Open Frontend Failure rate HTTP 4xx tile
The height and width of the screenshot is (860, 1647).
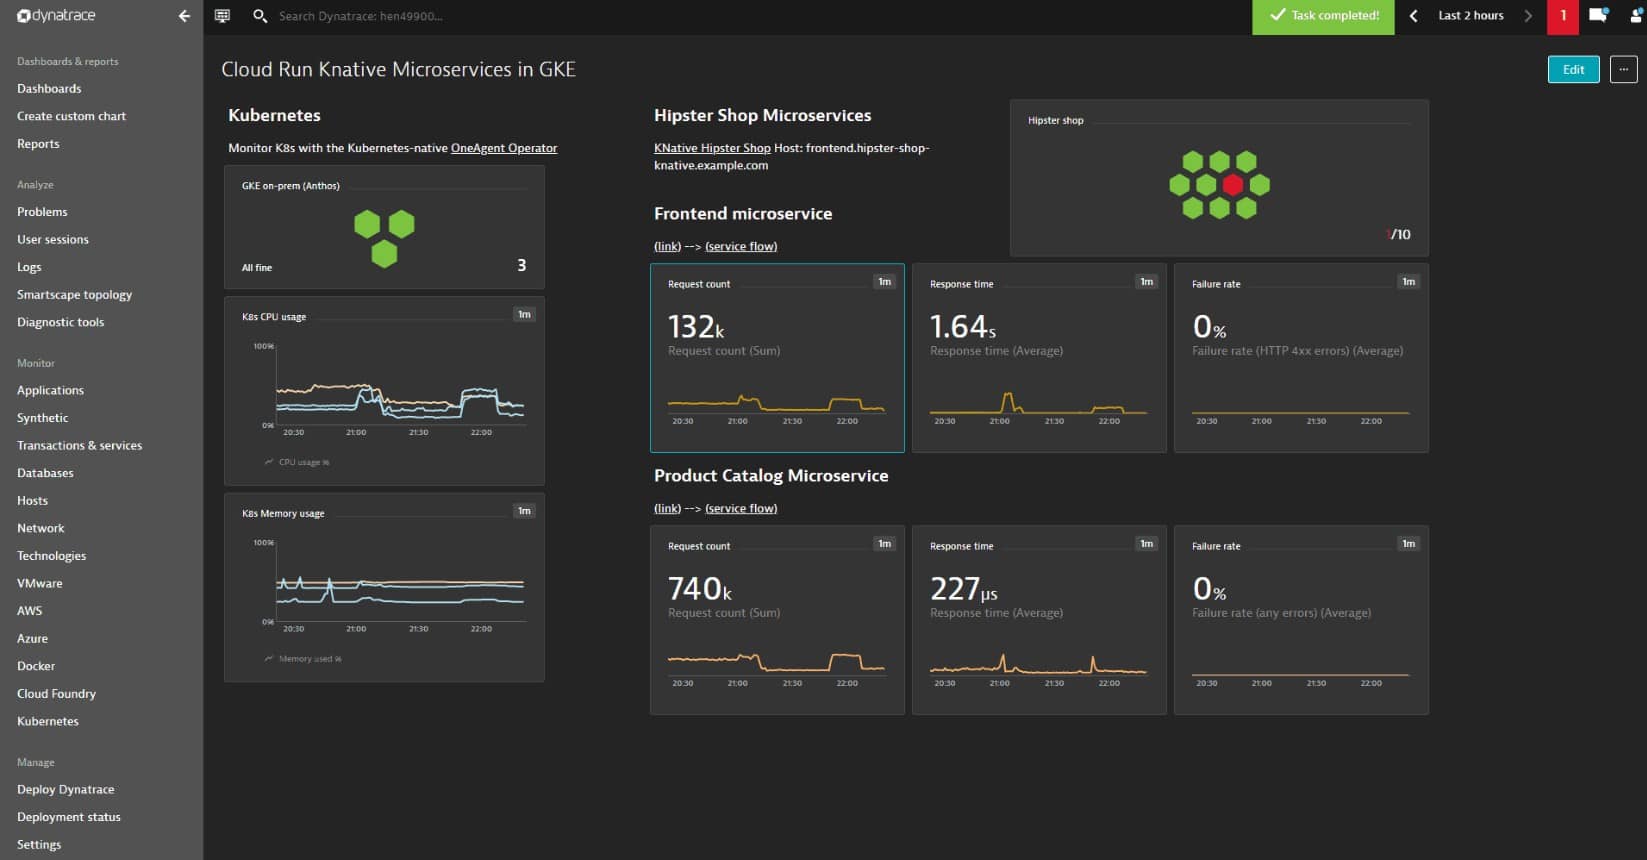(x=1301, y=358)
